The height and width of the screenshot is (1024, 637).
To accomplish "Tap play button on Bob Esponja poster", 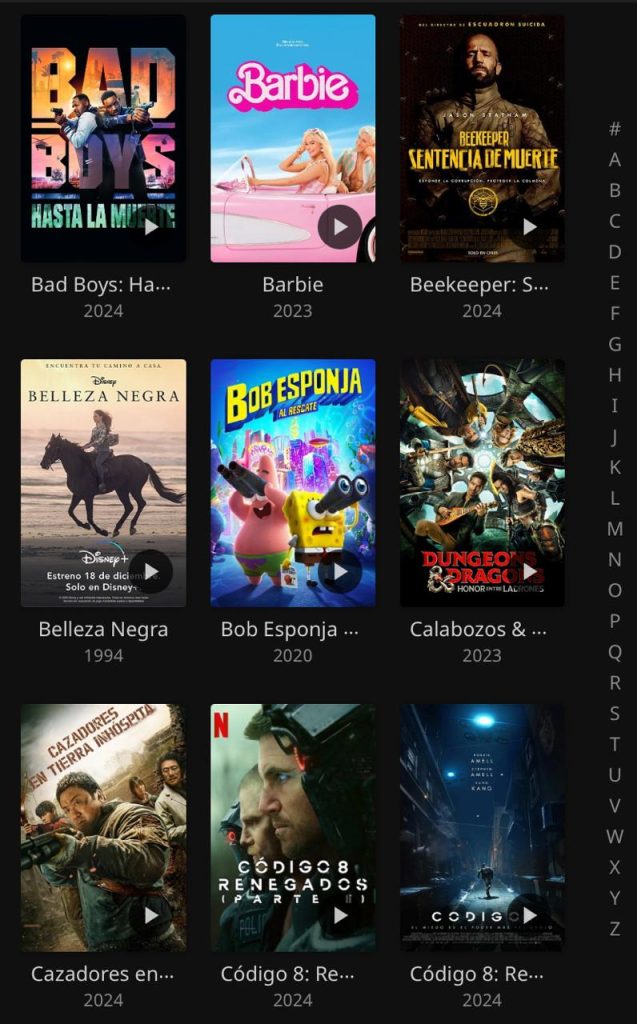I will [x=340, y=571].
